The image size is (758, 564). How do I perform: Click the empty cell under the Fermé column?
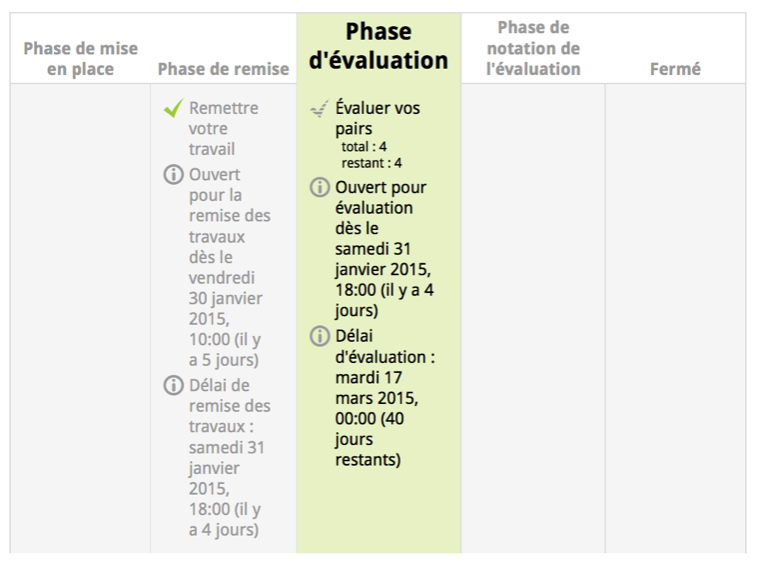point(675,318)
